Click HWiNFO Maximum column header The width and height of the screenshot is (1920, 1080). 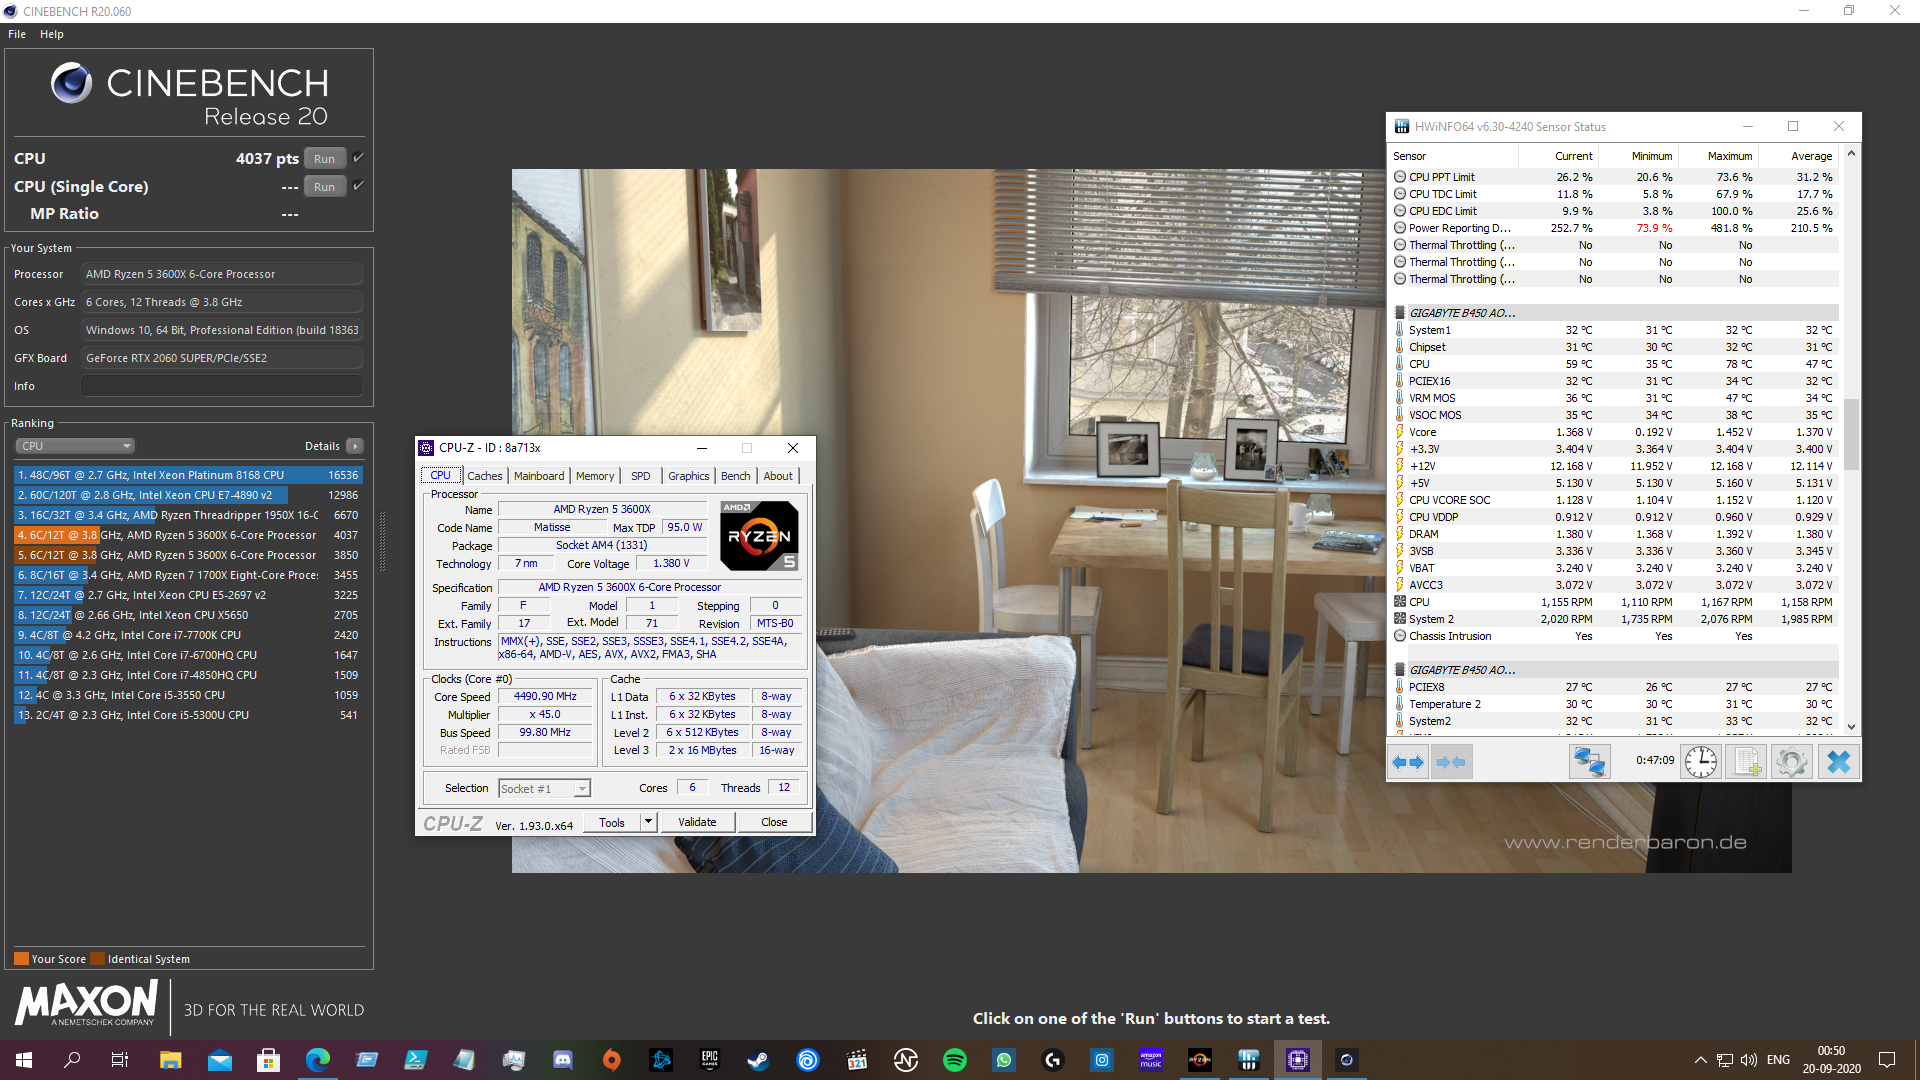tap(1718, 156)
